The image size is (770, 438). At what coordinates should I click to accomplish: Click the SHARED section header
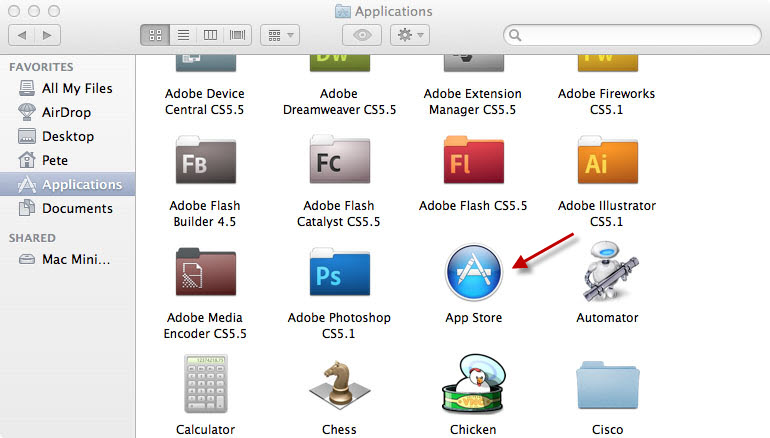(x=32, y=238)
